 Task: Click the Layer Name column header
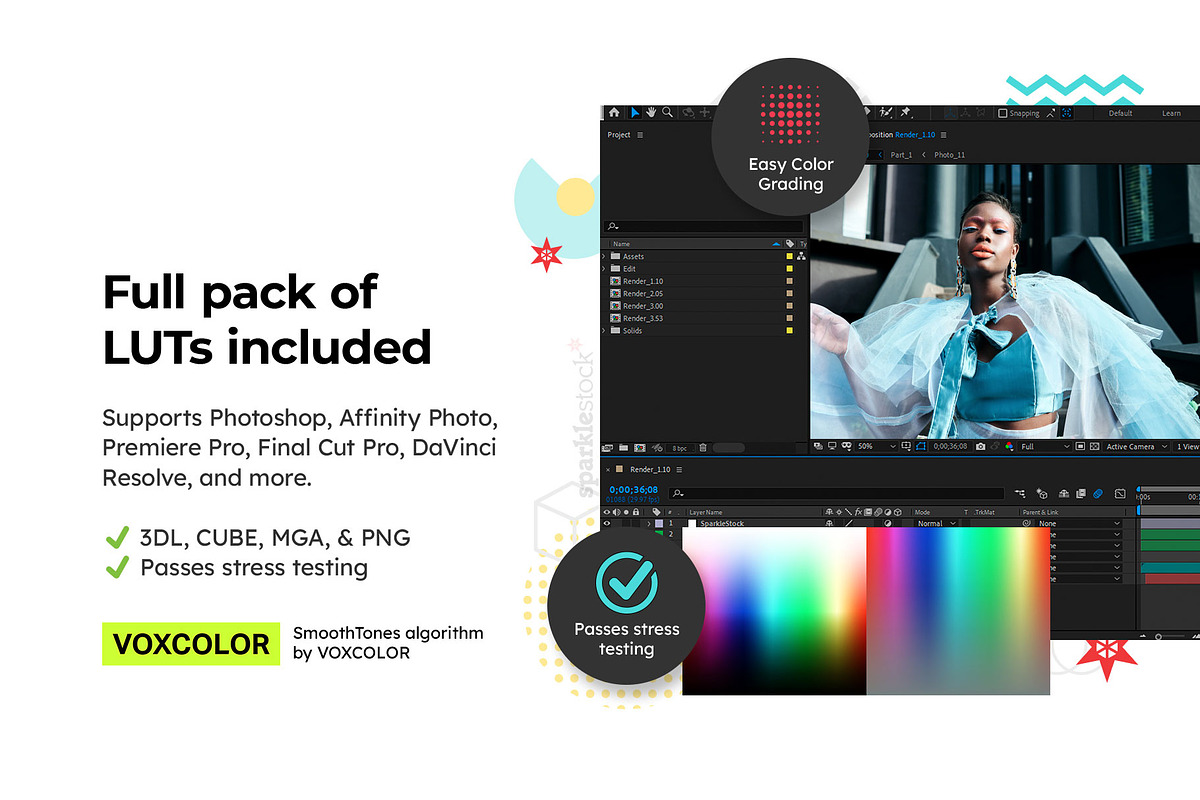705,512
